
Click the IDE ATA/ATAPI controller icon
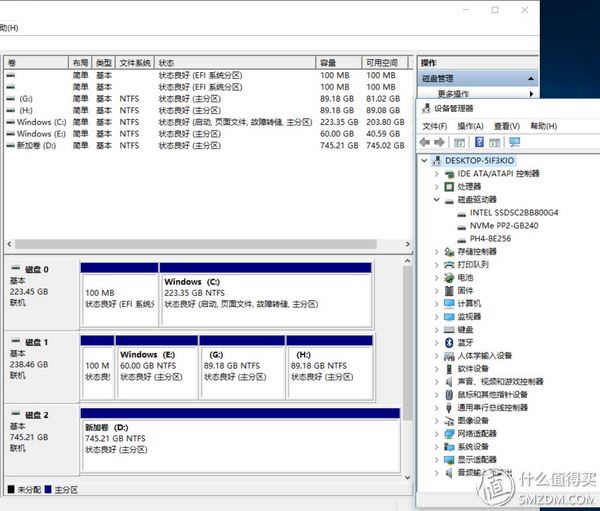coord(449,174)
